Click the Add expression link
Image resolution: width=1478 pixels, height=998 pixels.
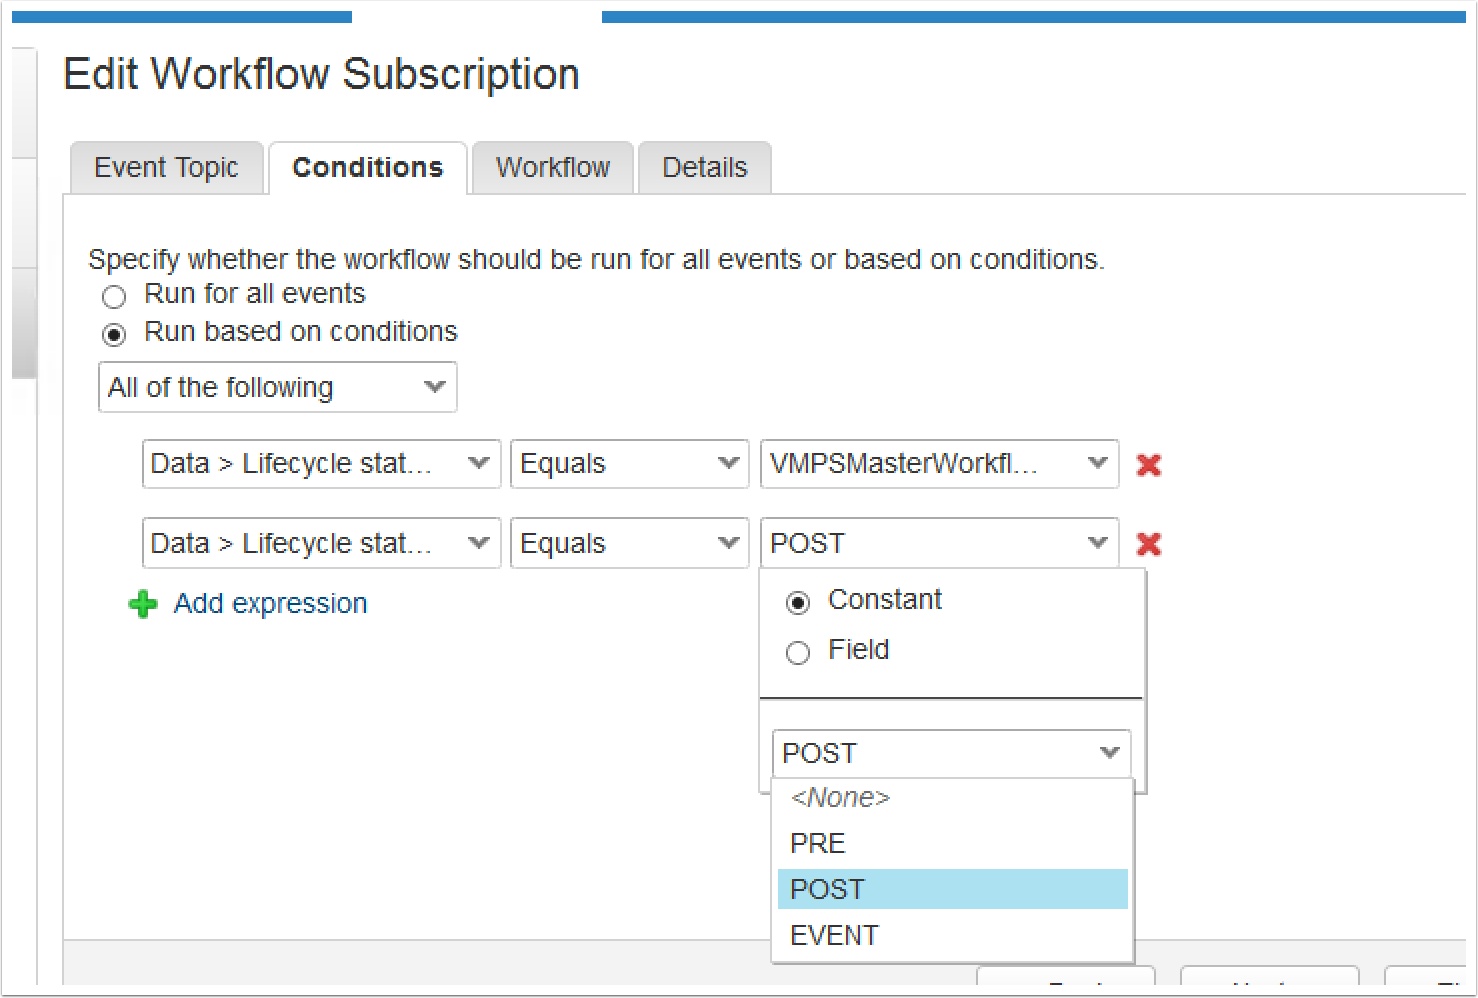coord(270,604)
